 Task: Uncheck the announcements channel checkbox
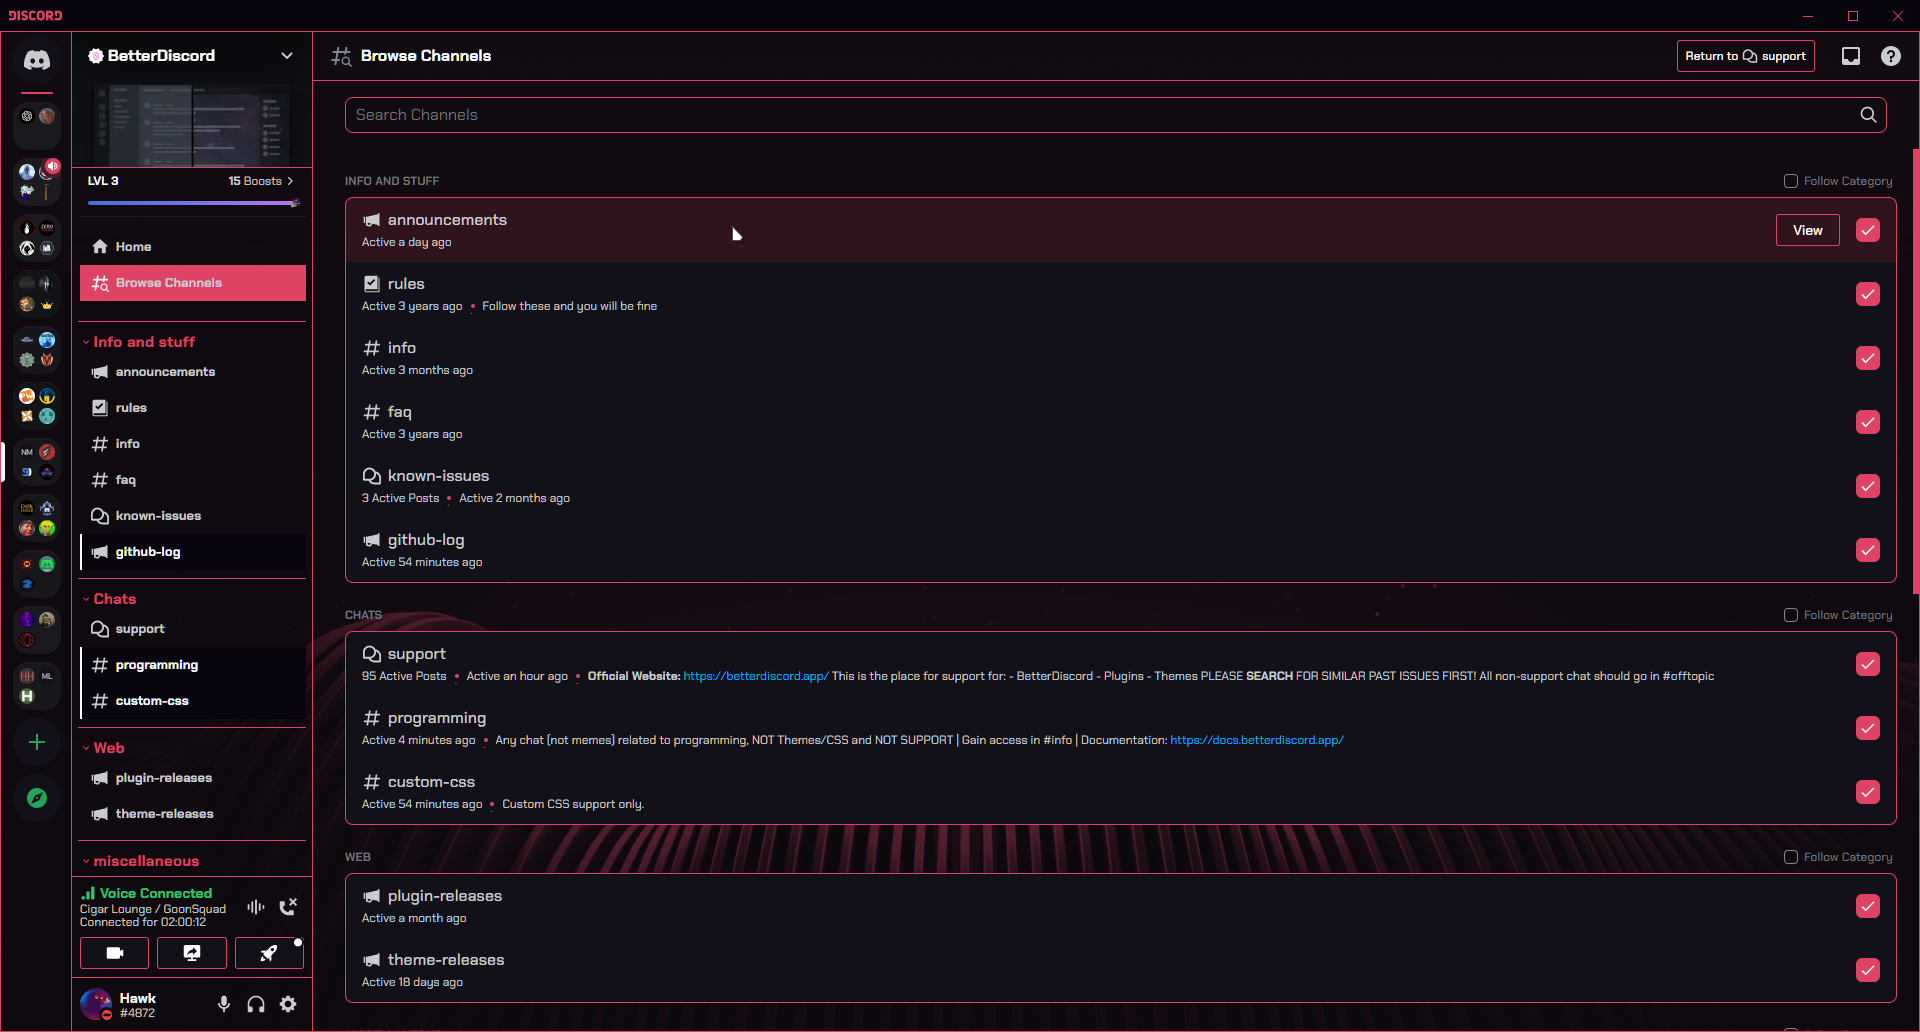click(x=1868, y=230)
